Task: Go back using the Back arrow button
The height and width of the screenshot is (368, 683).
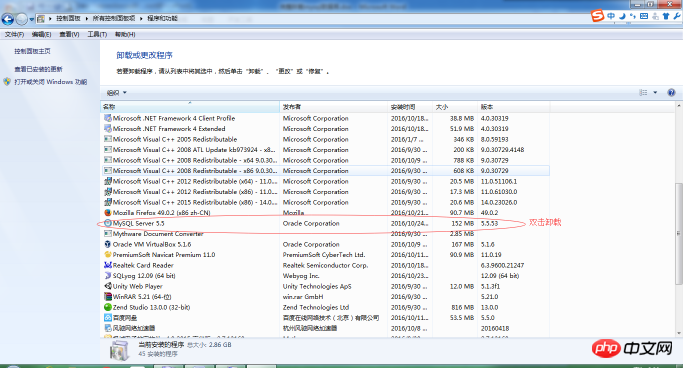Action: [8, 19]
